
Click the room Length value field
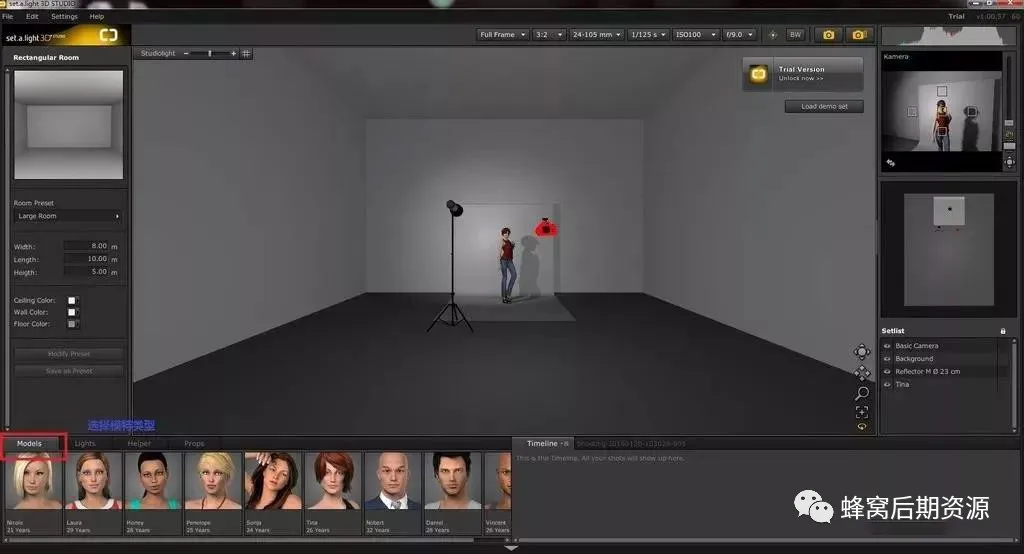86,259
